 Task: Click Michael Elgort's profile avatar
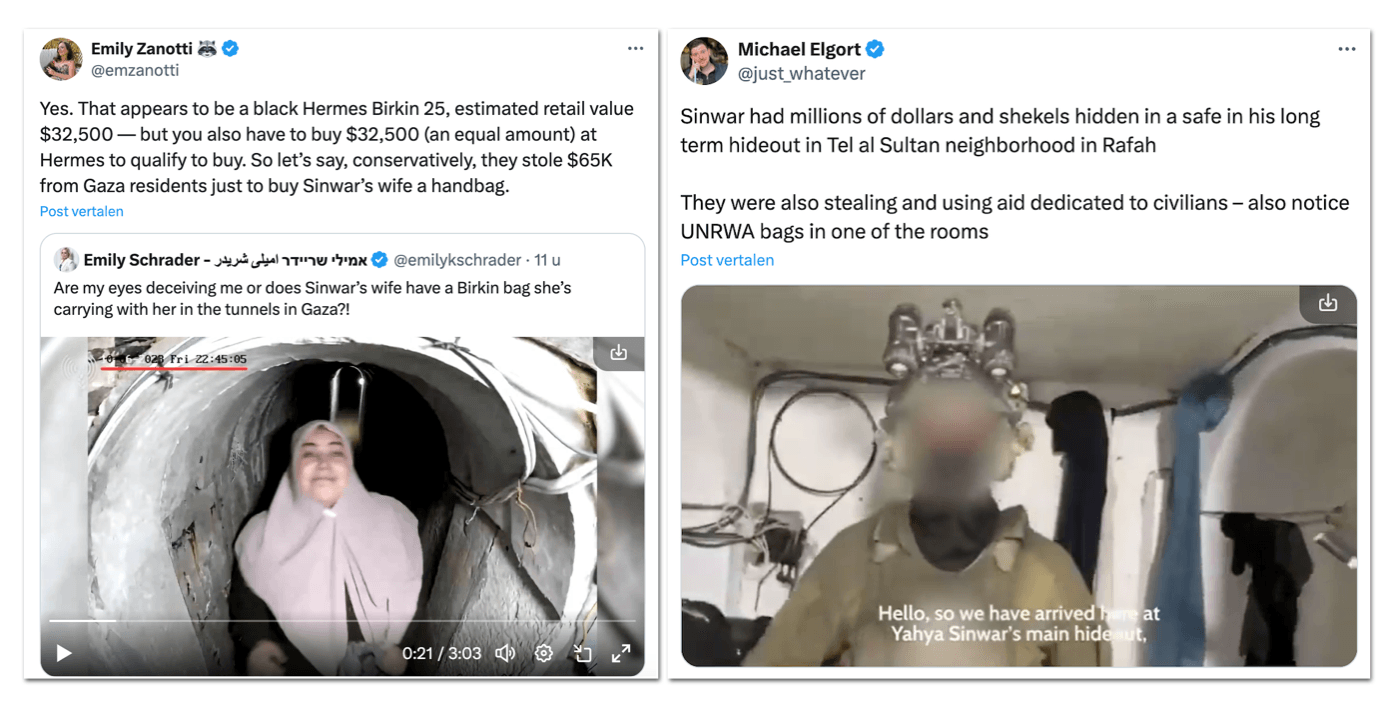(x=704, y=61)
